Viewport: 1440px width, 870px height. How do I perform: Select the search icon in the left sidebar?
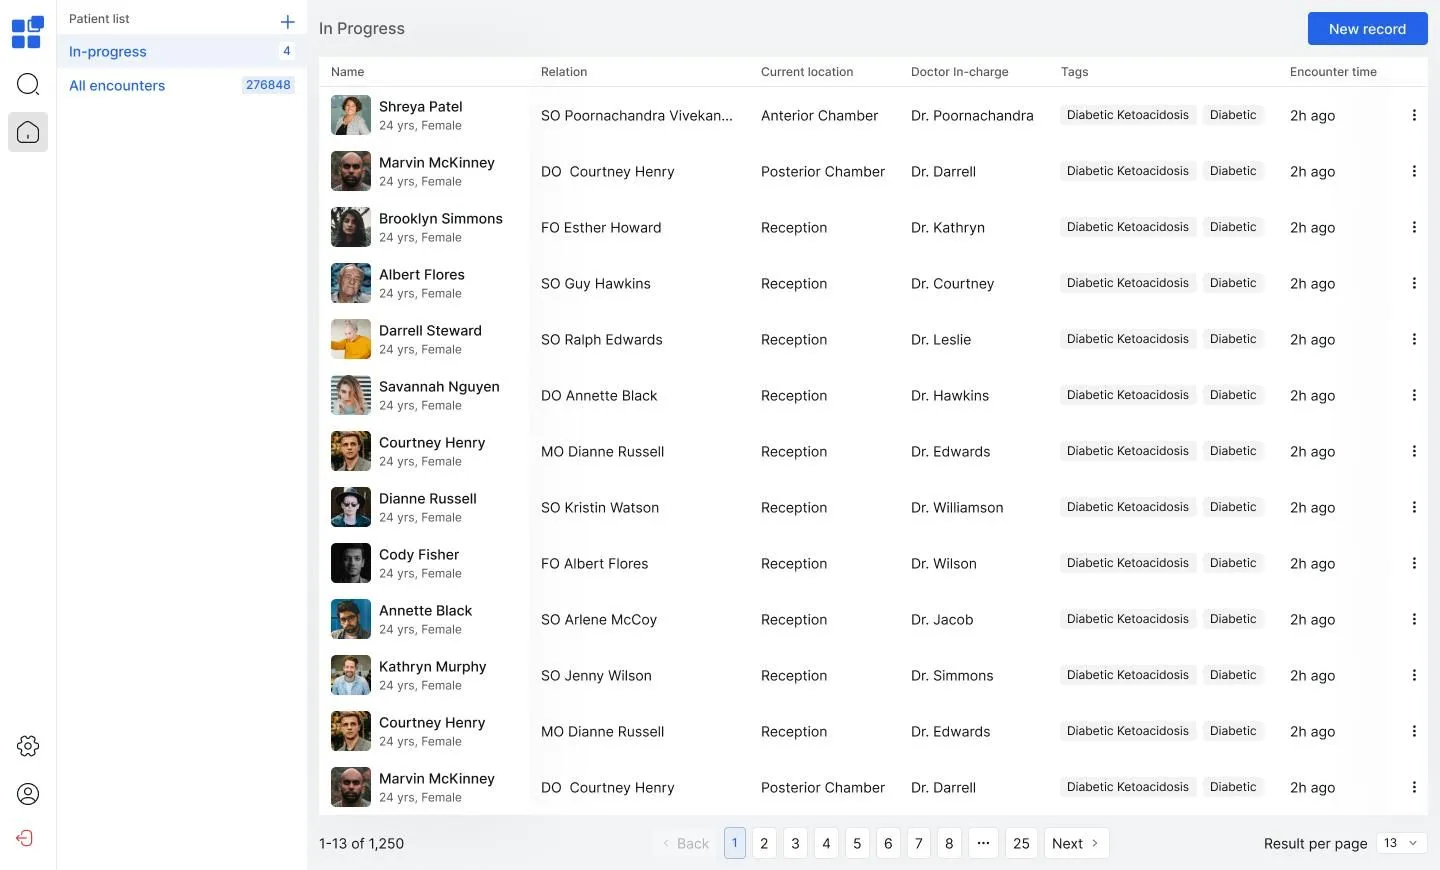pyautogui.click(x=27, y=84)
